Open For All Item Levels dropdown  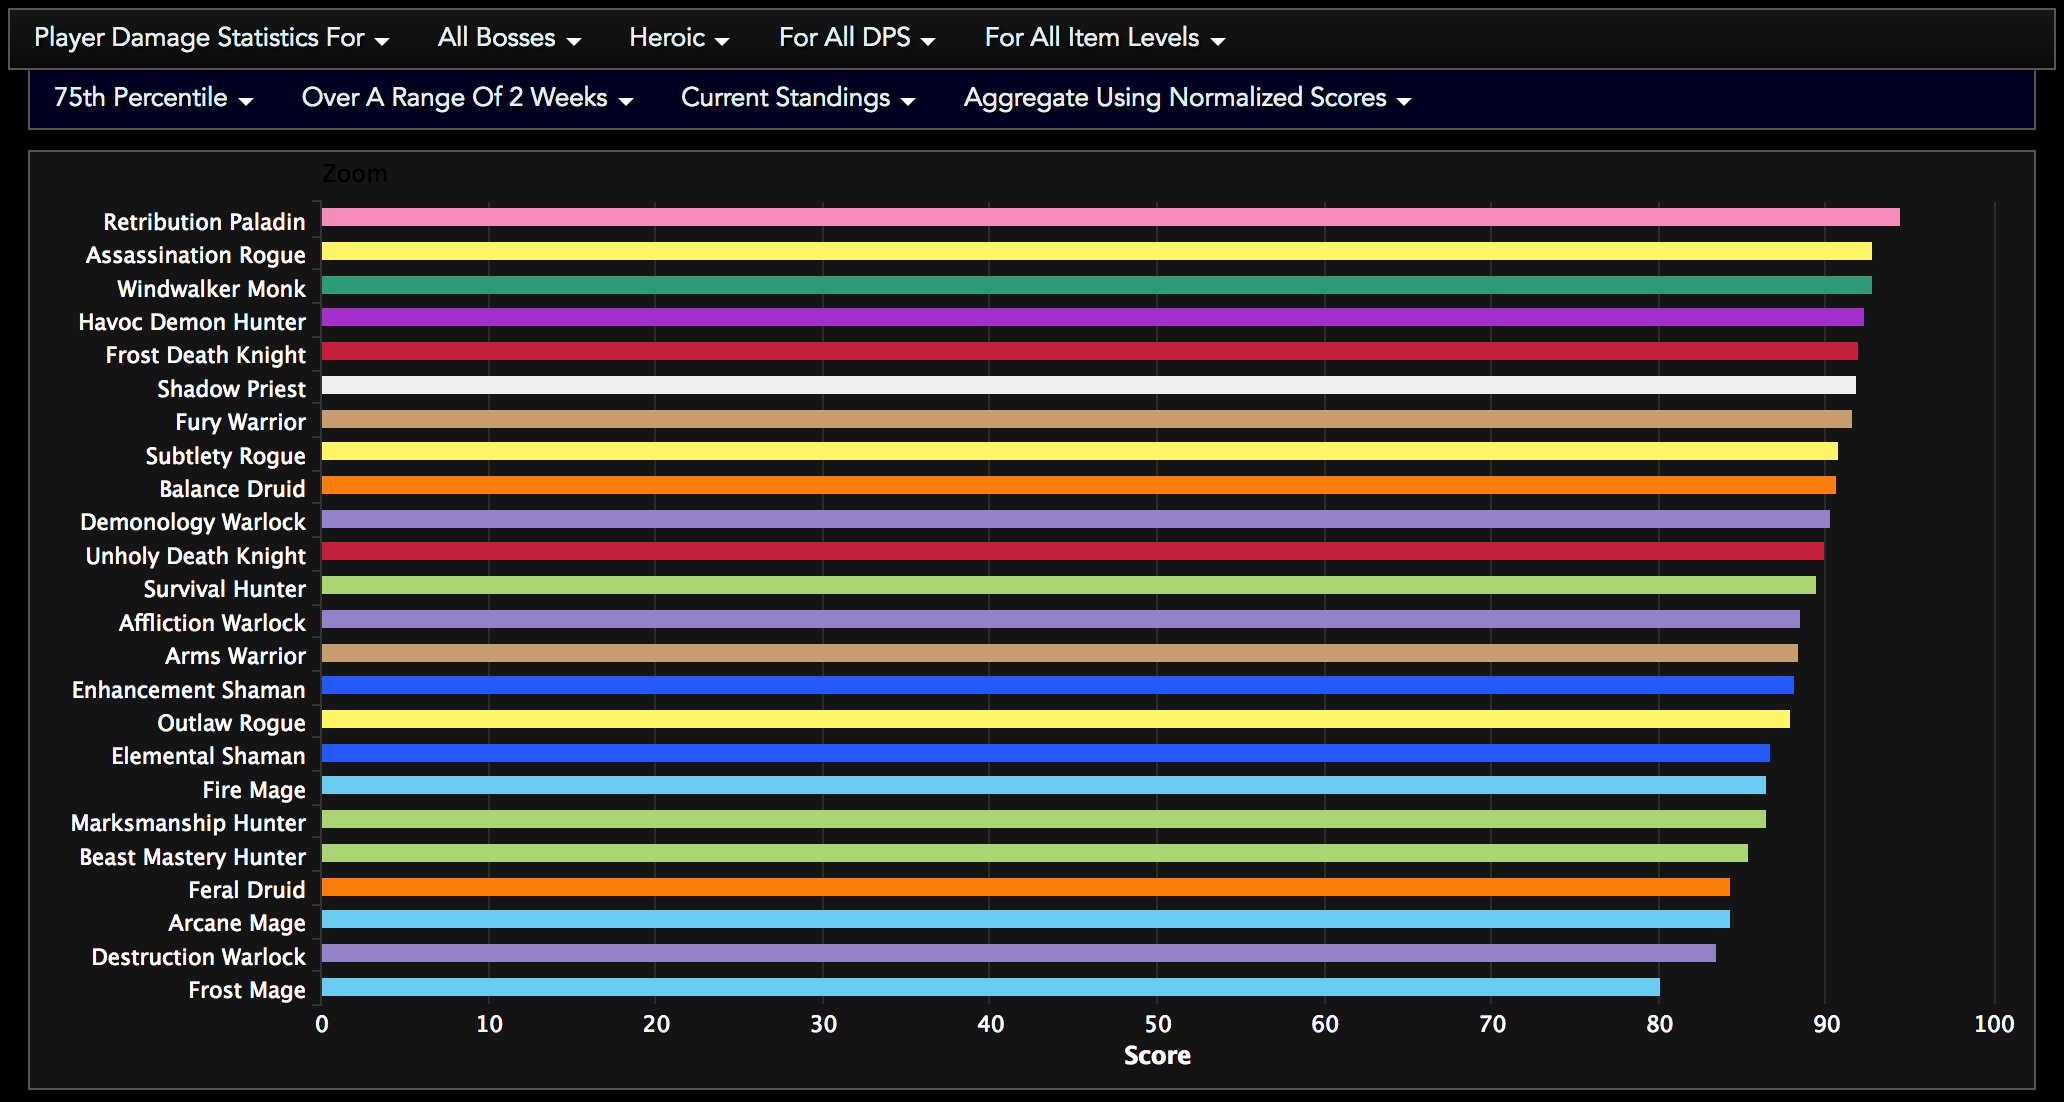[1104, 38]
